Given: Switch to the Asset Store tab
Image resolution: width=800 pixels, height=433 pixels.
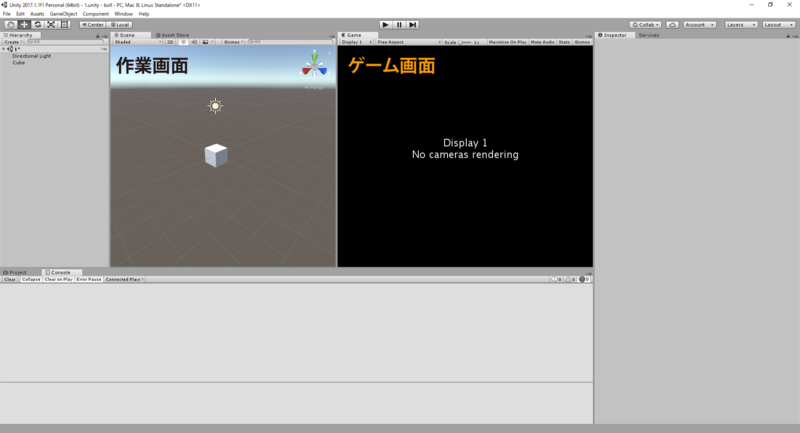Looking at the screenshot, I should [172, 35].
